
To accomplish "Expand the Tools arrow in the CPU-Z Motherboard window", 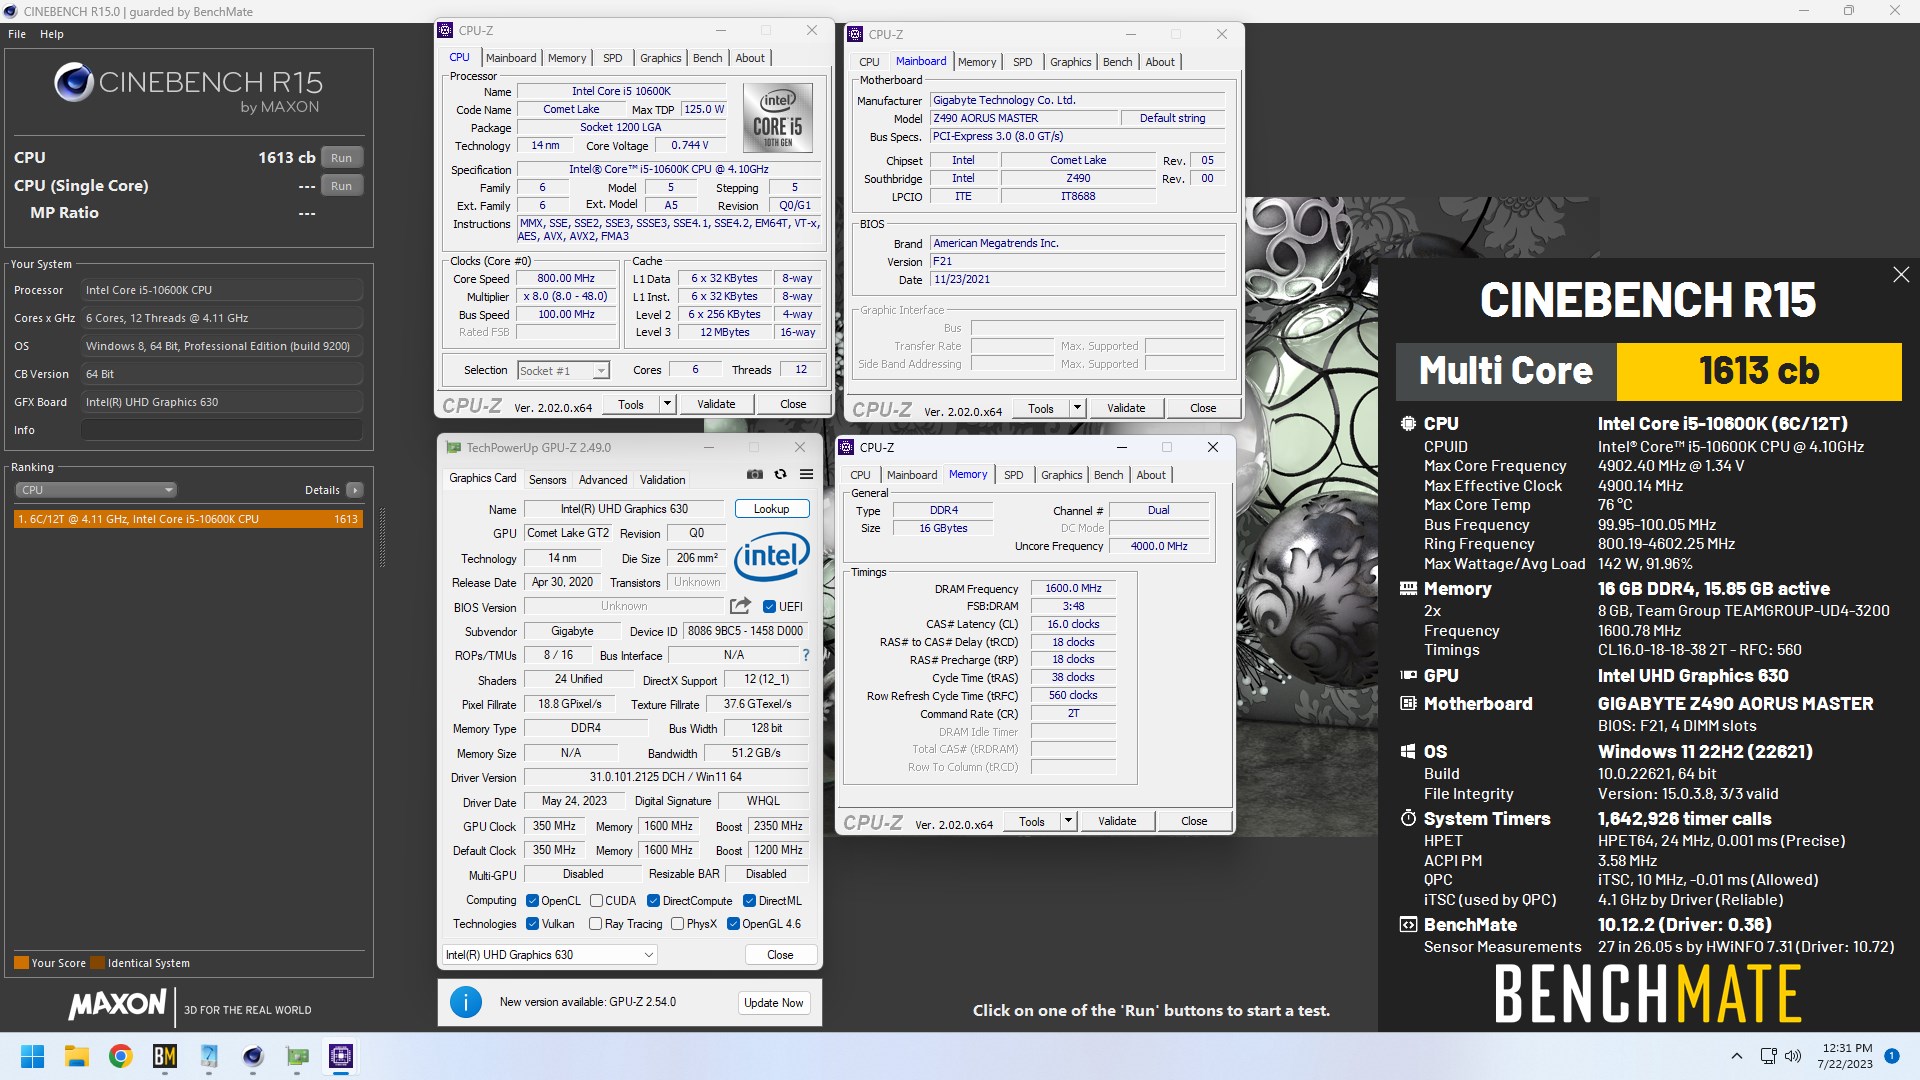I will pos(1077,408).
